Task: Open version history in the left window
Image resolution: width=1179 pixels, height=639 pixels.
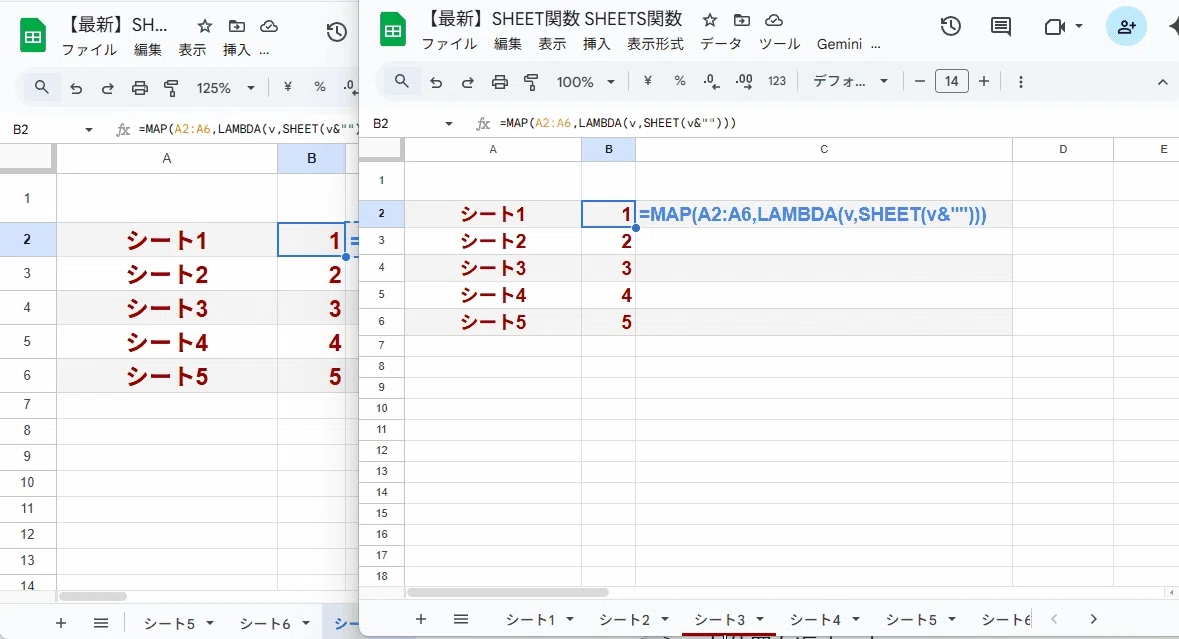Action: (337, 32)
